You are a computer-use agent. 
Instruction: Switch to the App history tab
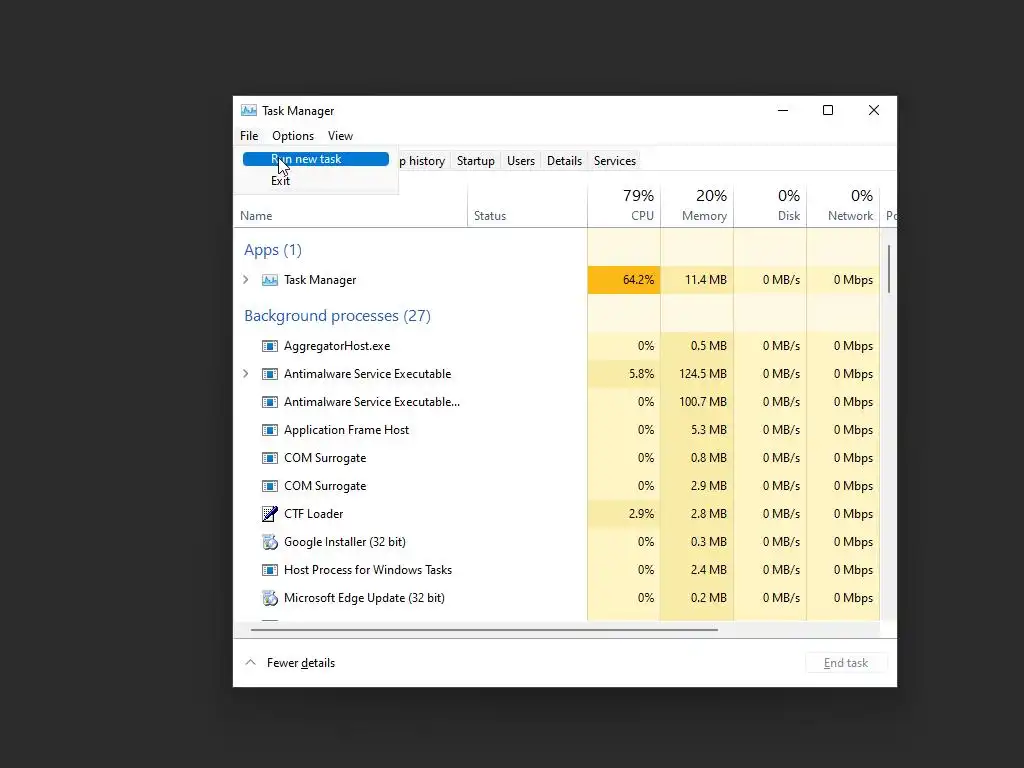point(423,161)
